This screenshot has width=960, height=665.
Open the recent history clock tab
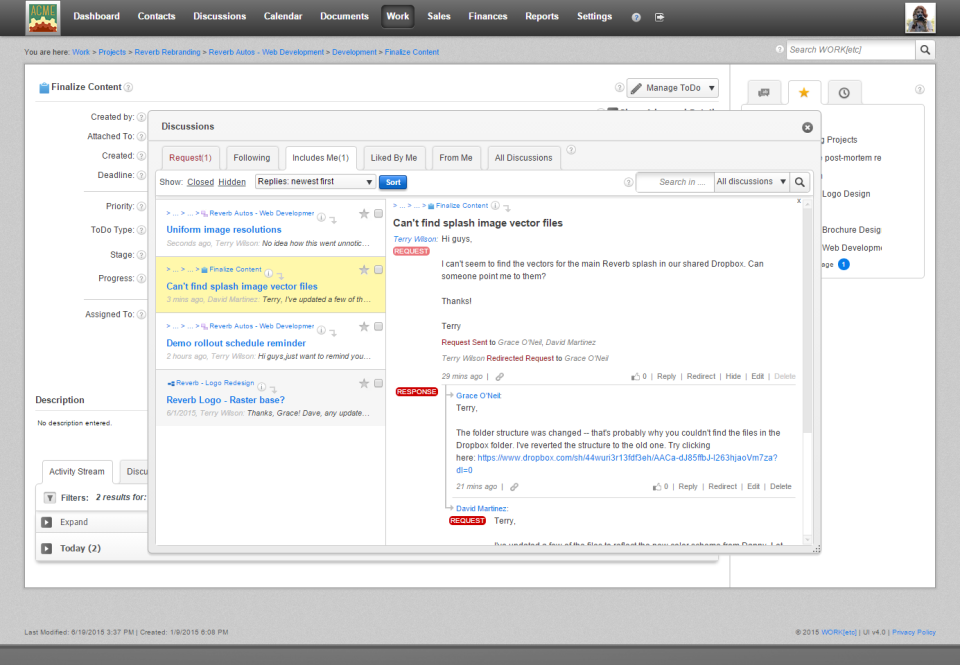pos(844,92)
